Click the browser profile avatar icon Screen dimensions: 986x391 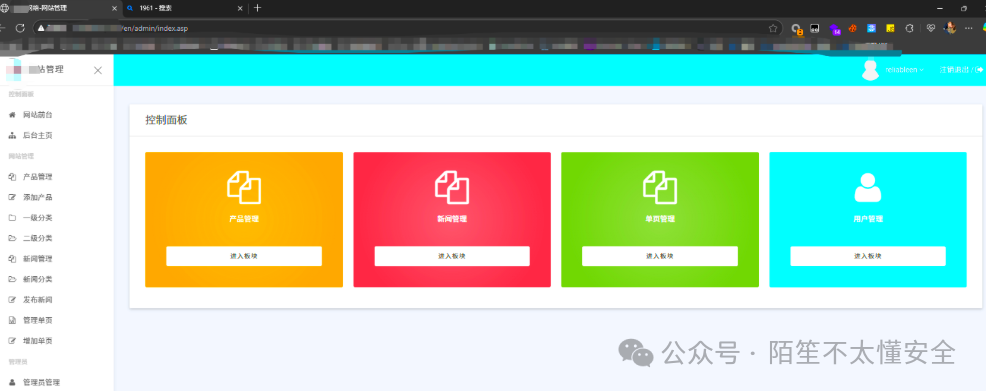pyautogui.click(x=951, y=28)
